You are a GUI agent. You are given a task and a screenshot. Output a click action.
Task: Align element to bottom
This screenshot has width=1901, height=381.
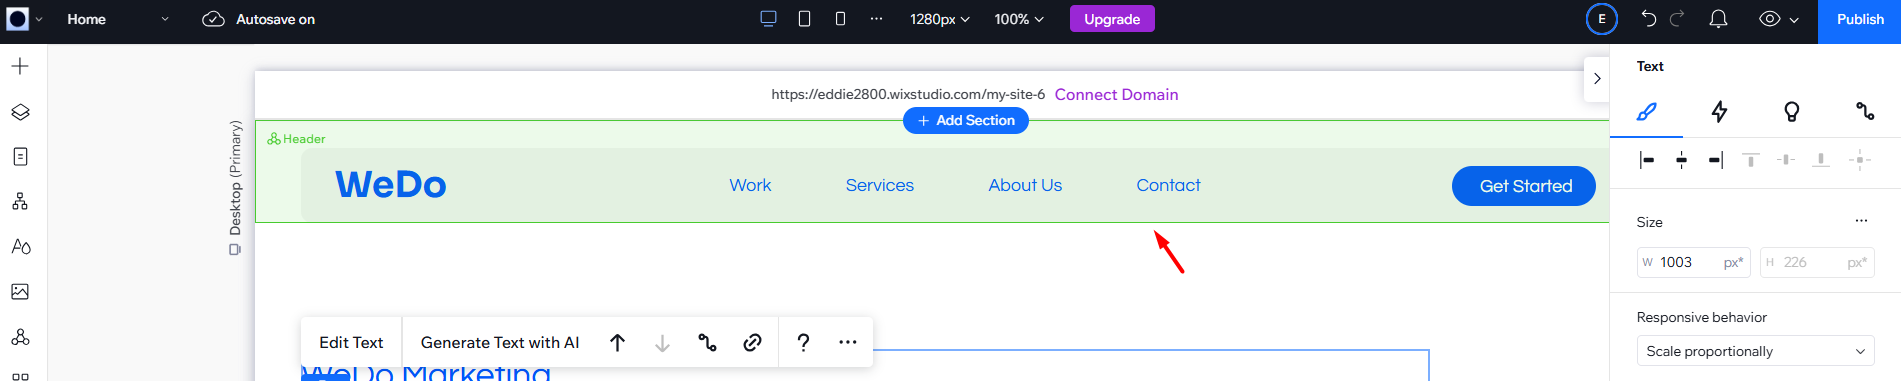click(x=1821, y=160)
